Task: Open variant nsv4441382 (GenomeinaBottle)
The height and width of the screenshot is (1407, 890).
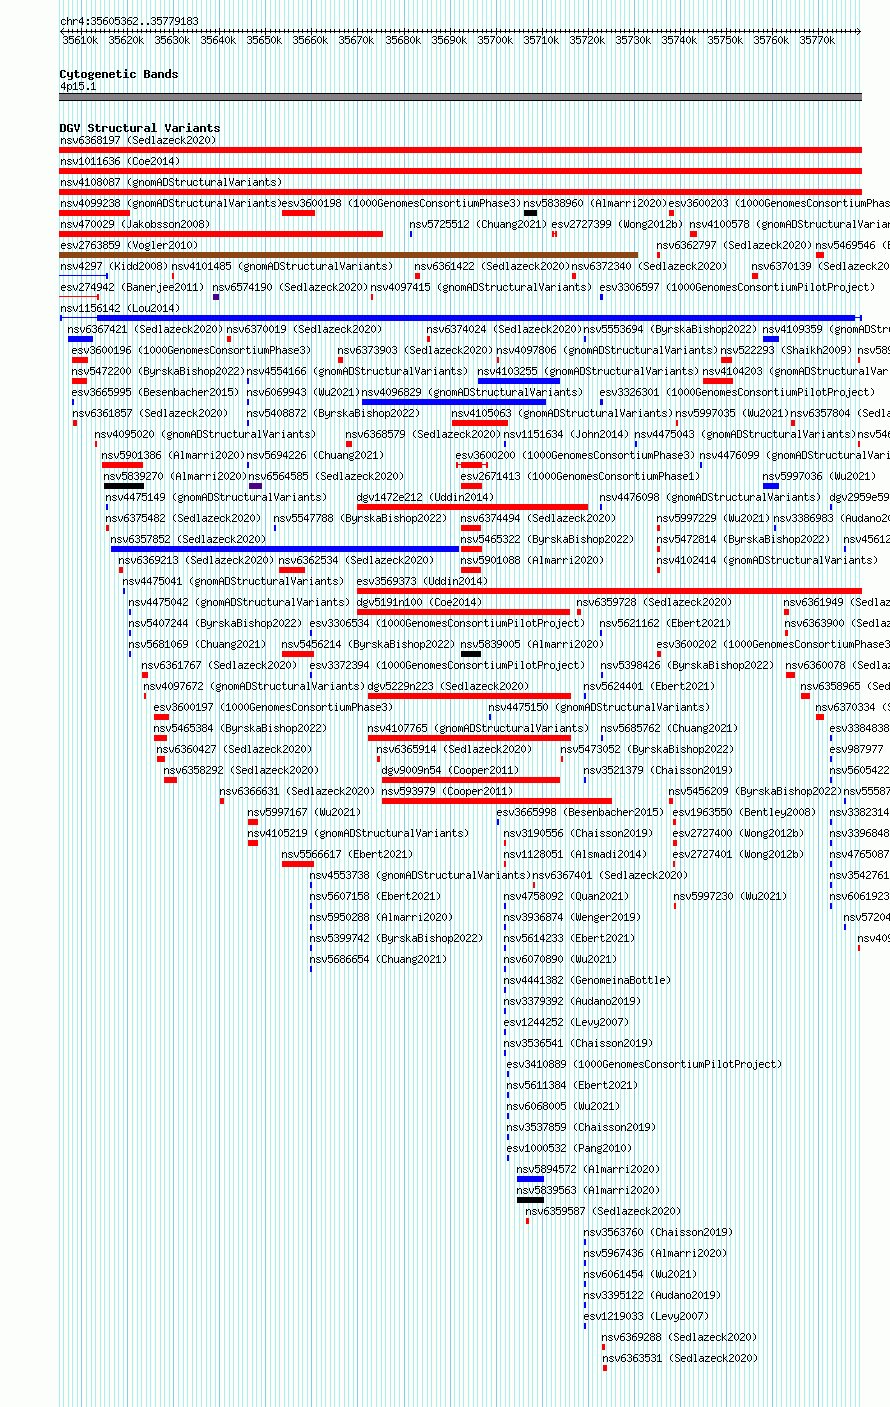Action: click(587, 980)
